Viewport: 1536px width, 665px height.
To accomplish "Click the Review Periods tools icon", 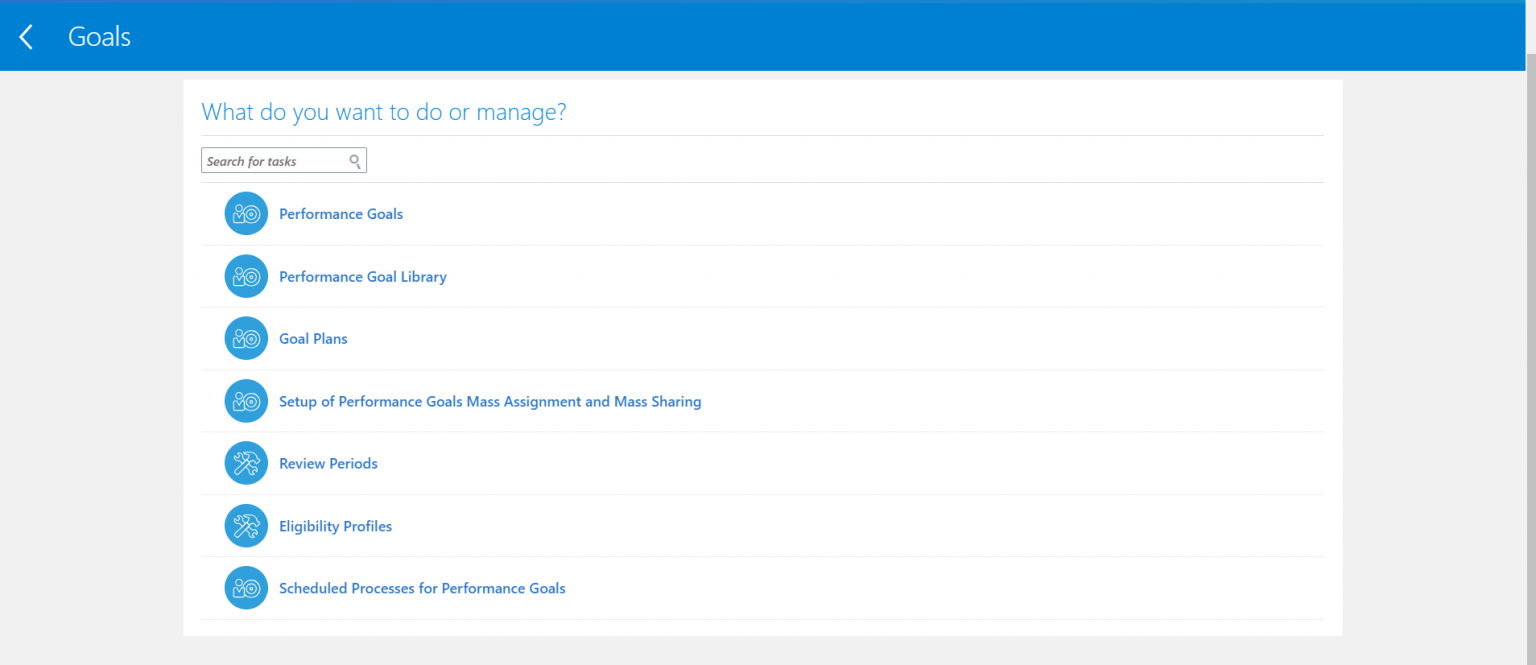I will pyautogui.click(x=246, y=463).
